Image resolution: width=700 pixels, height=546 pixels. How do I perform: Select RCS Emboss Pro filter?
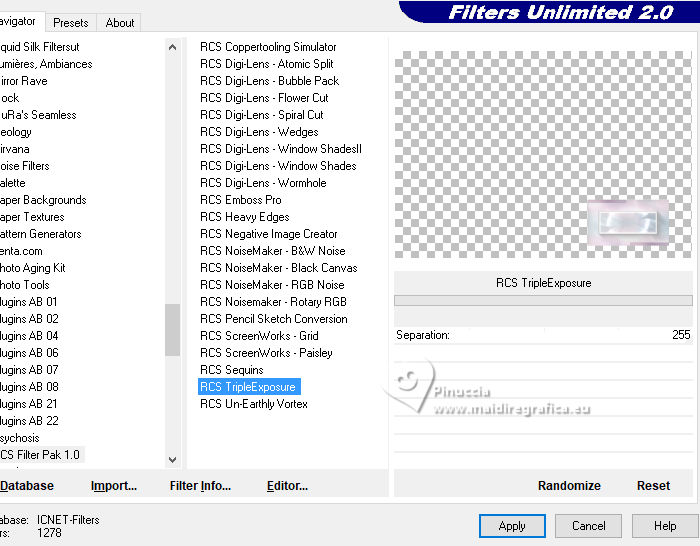click(x=241, y=200)
